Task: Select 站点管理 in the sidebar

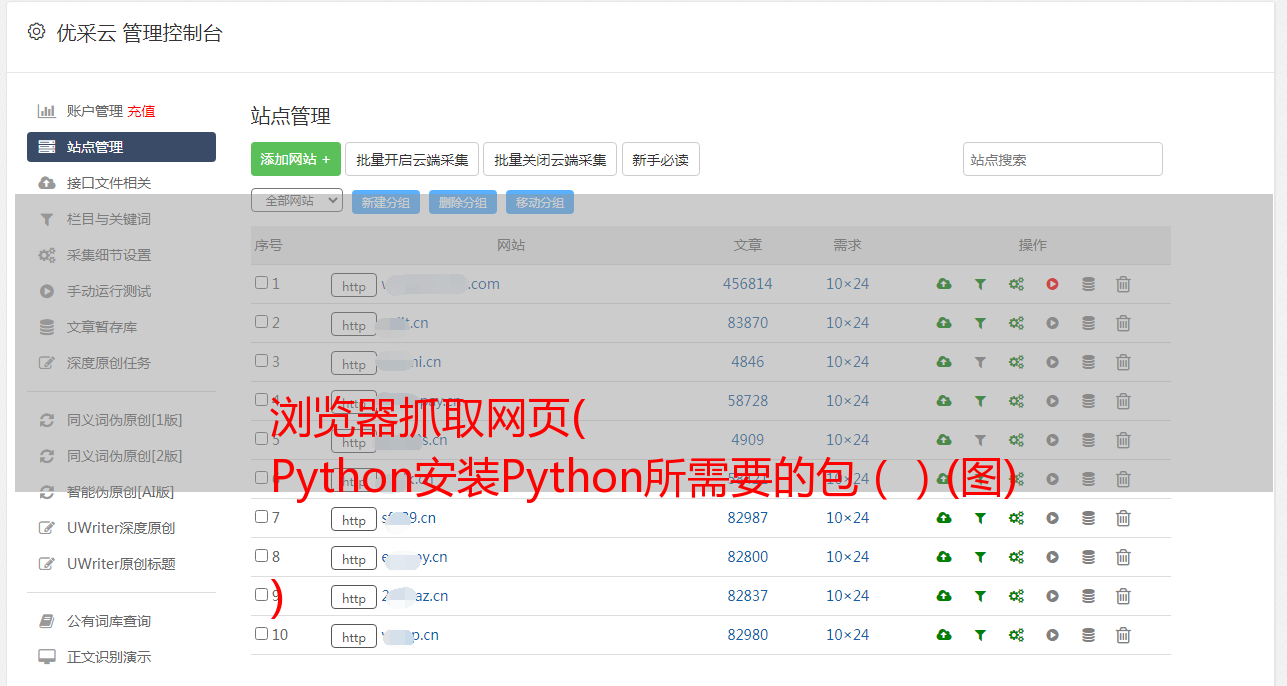Action: [121, 147]
